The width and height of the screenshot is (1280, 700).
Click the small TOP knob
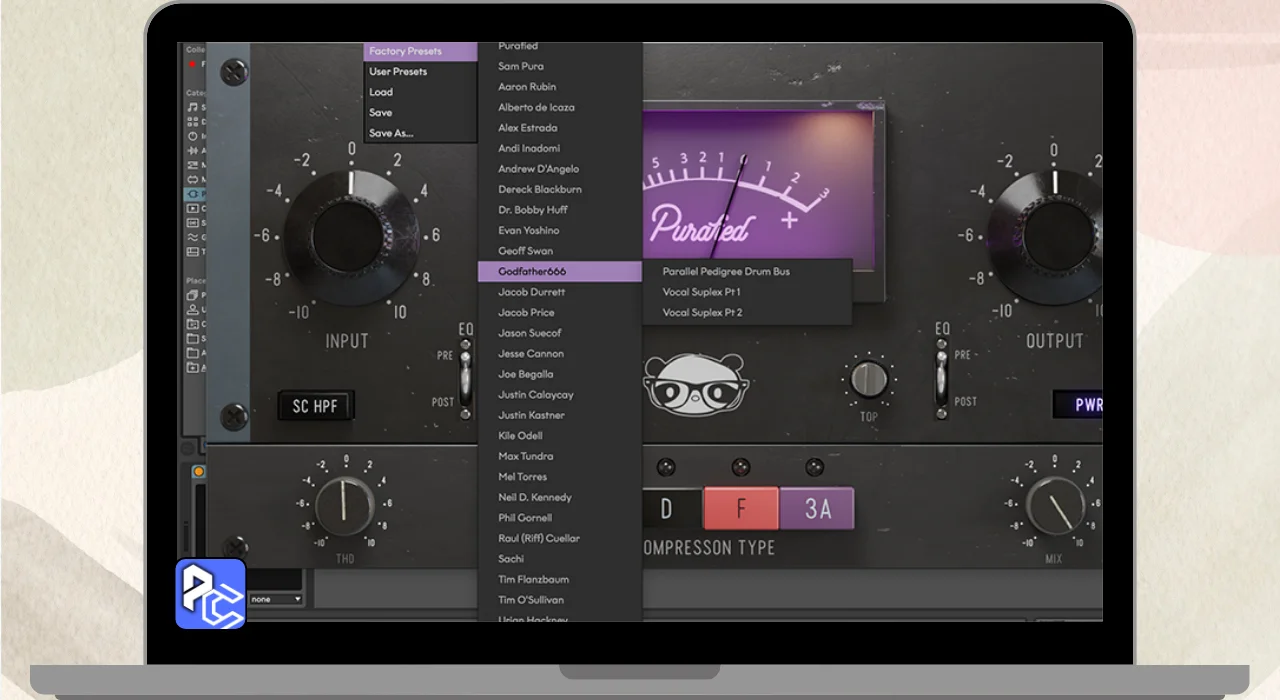[869, 380]
